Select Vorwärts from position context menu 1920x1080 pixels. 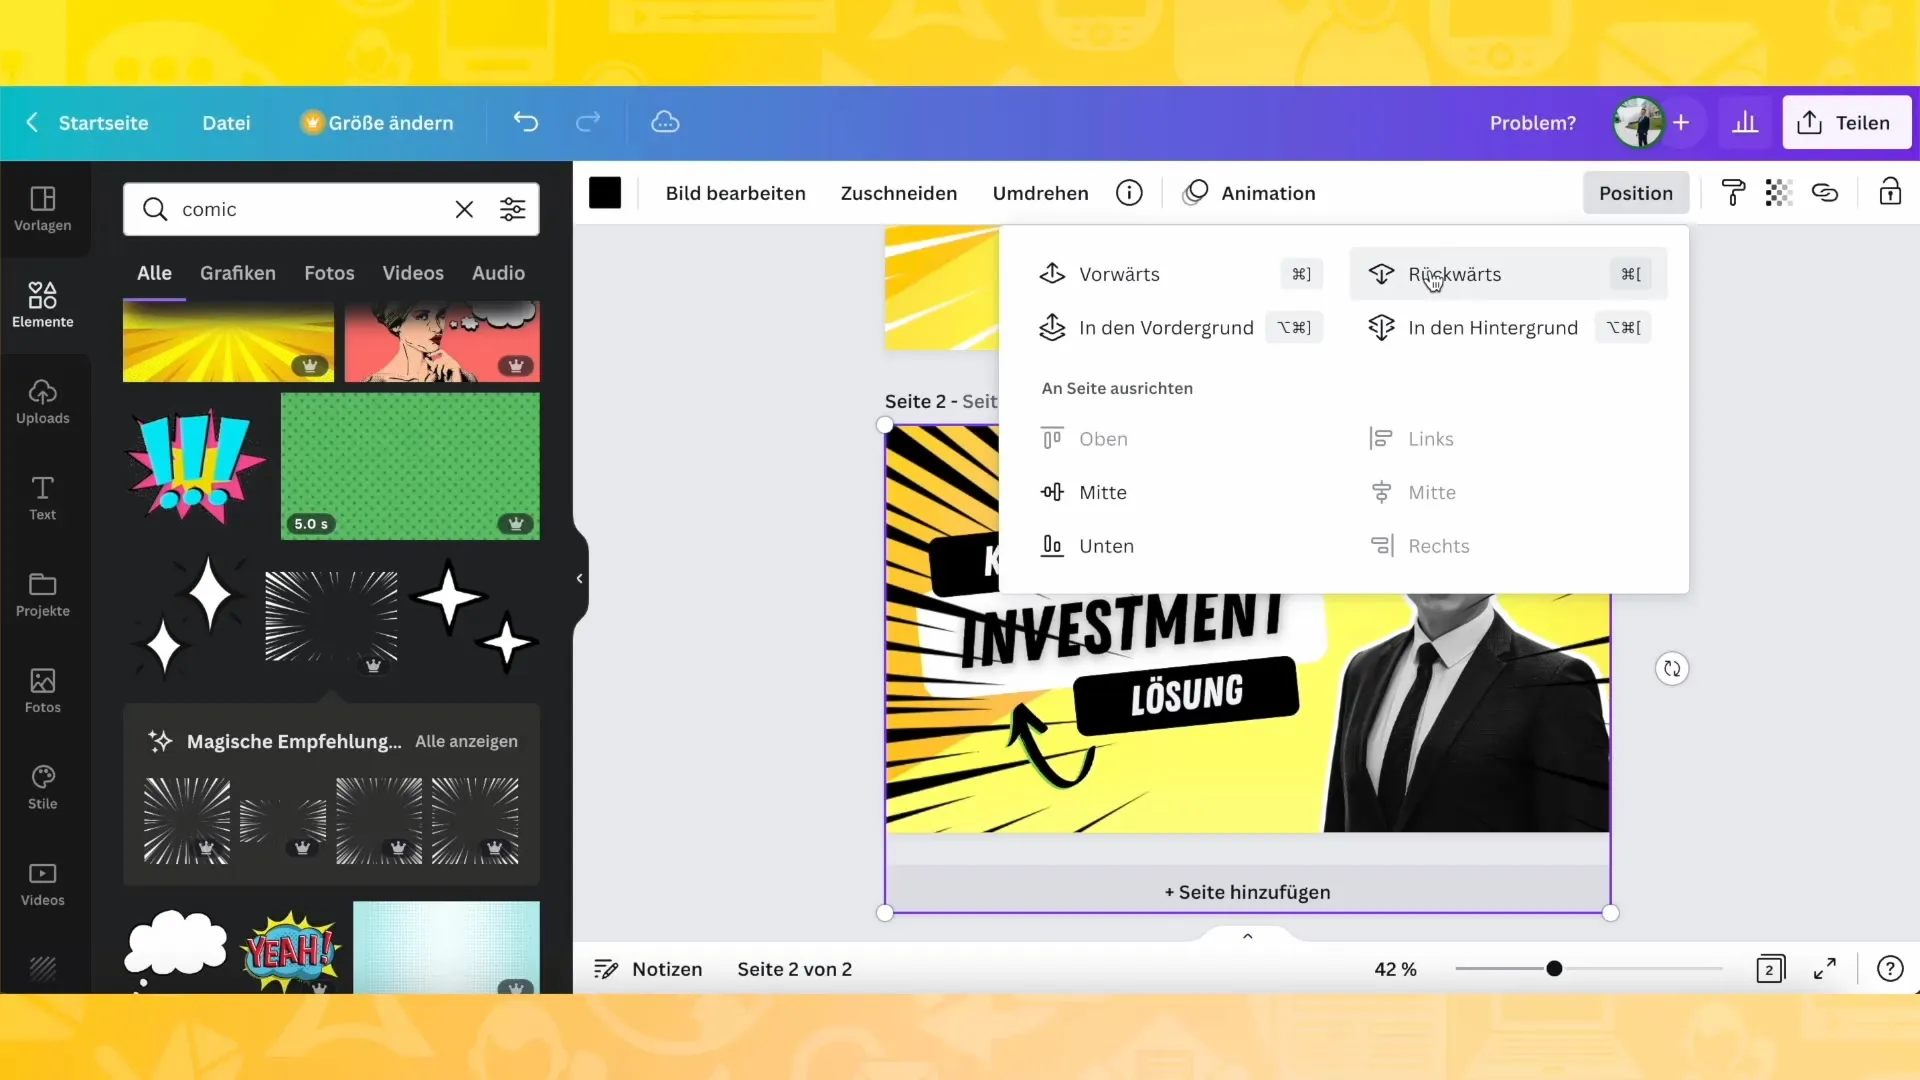click(x=1120, y=274)
